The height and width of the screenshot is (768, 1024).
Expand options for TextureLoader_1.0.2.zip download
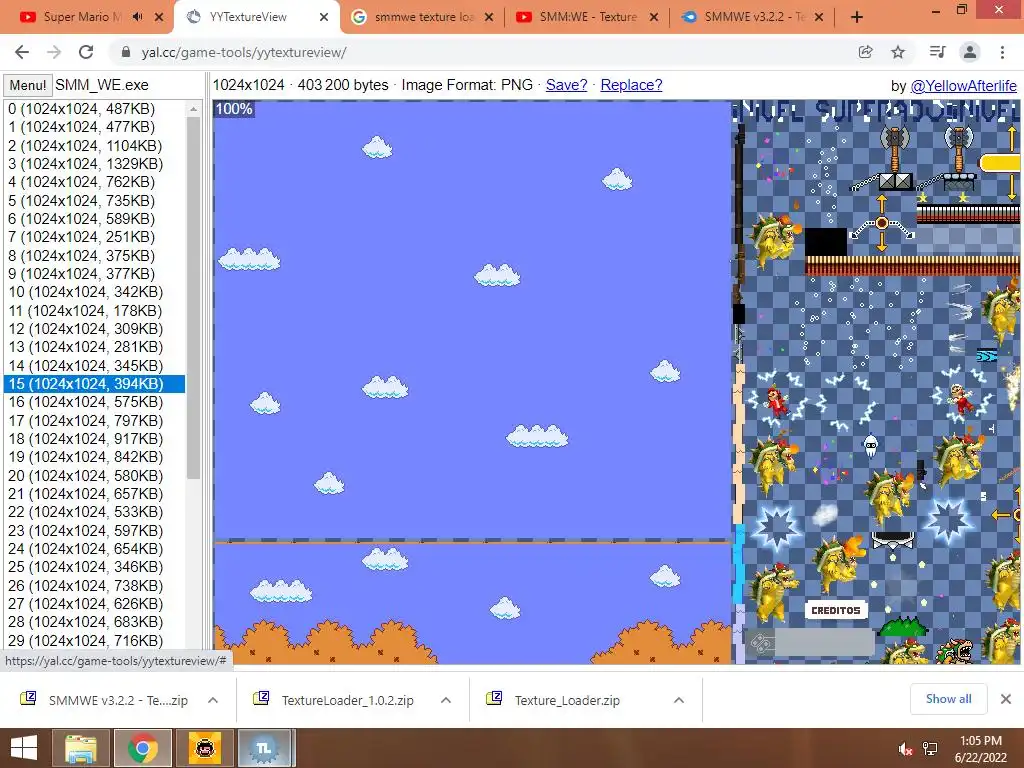pos(446,700)
